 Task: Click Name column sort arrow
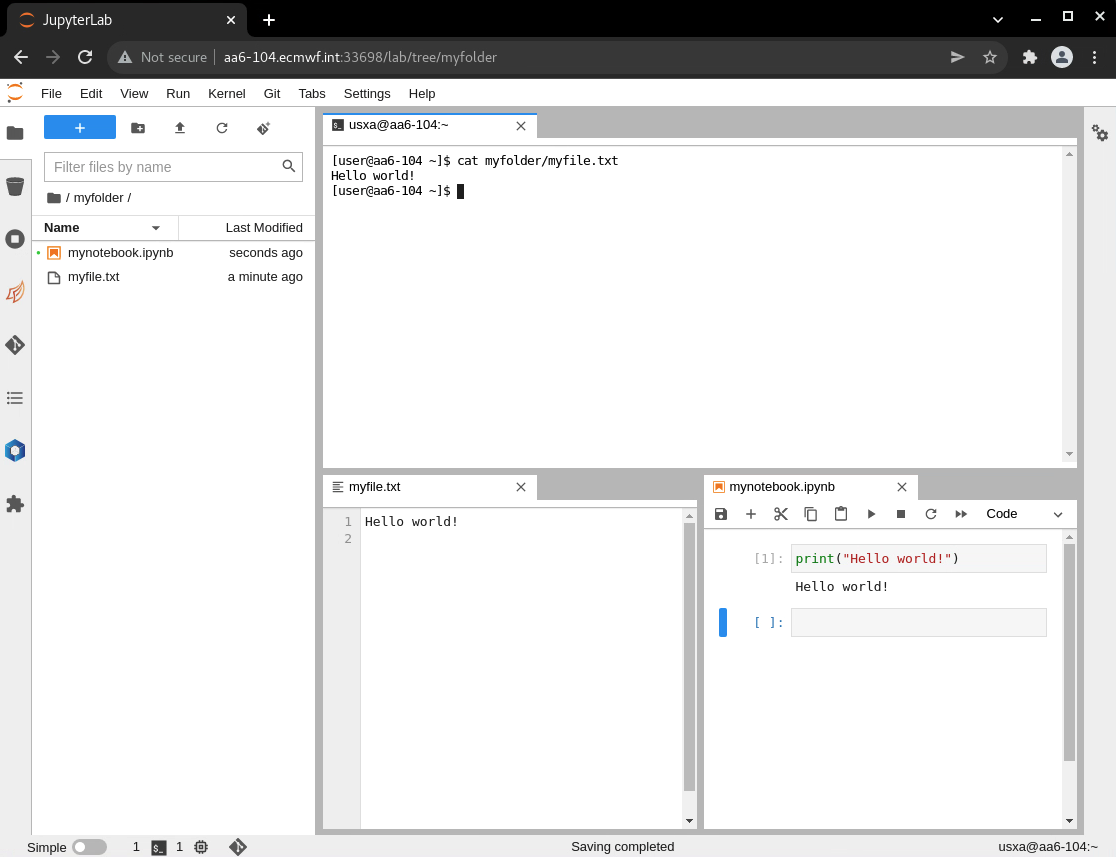[155, 228]
